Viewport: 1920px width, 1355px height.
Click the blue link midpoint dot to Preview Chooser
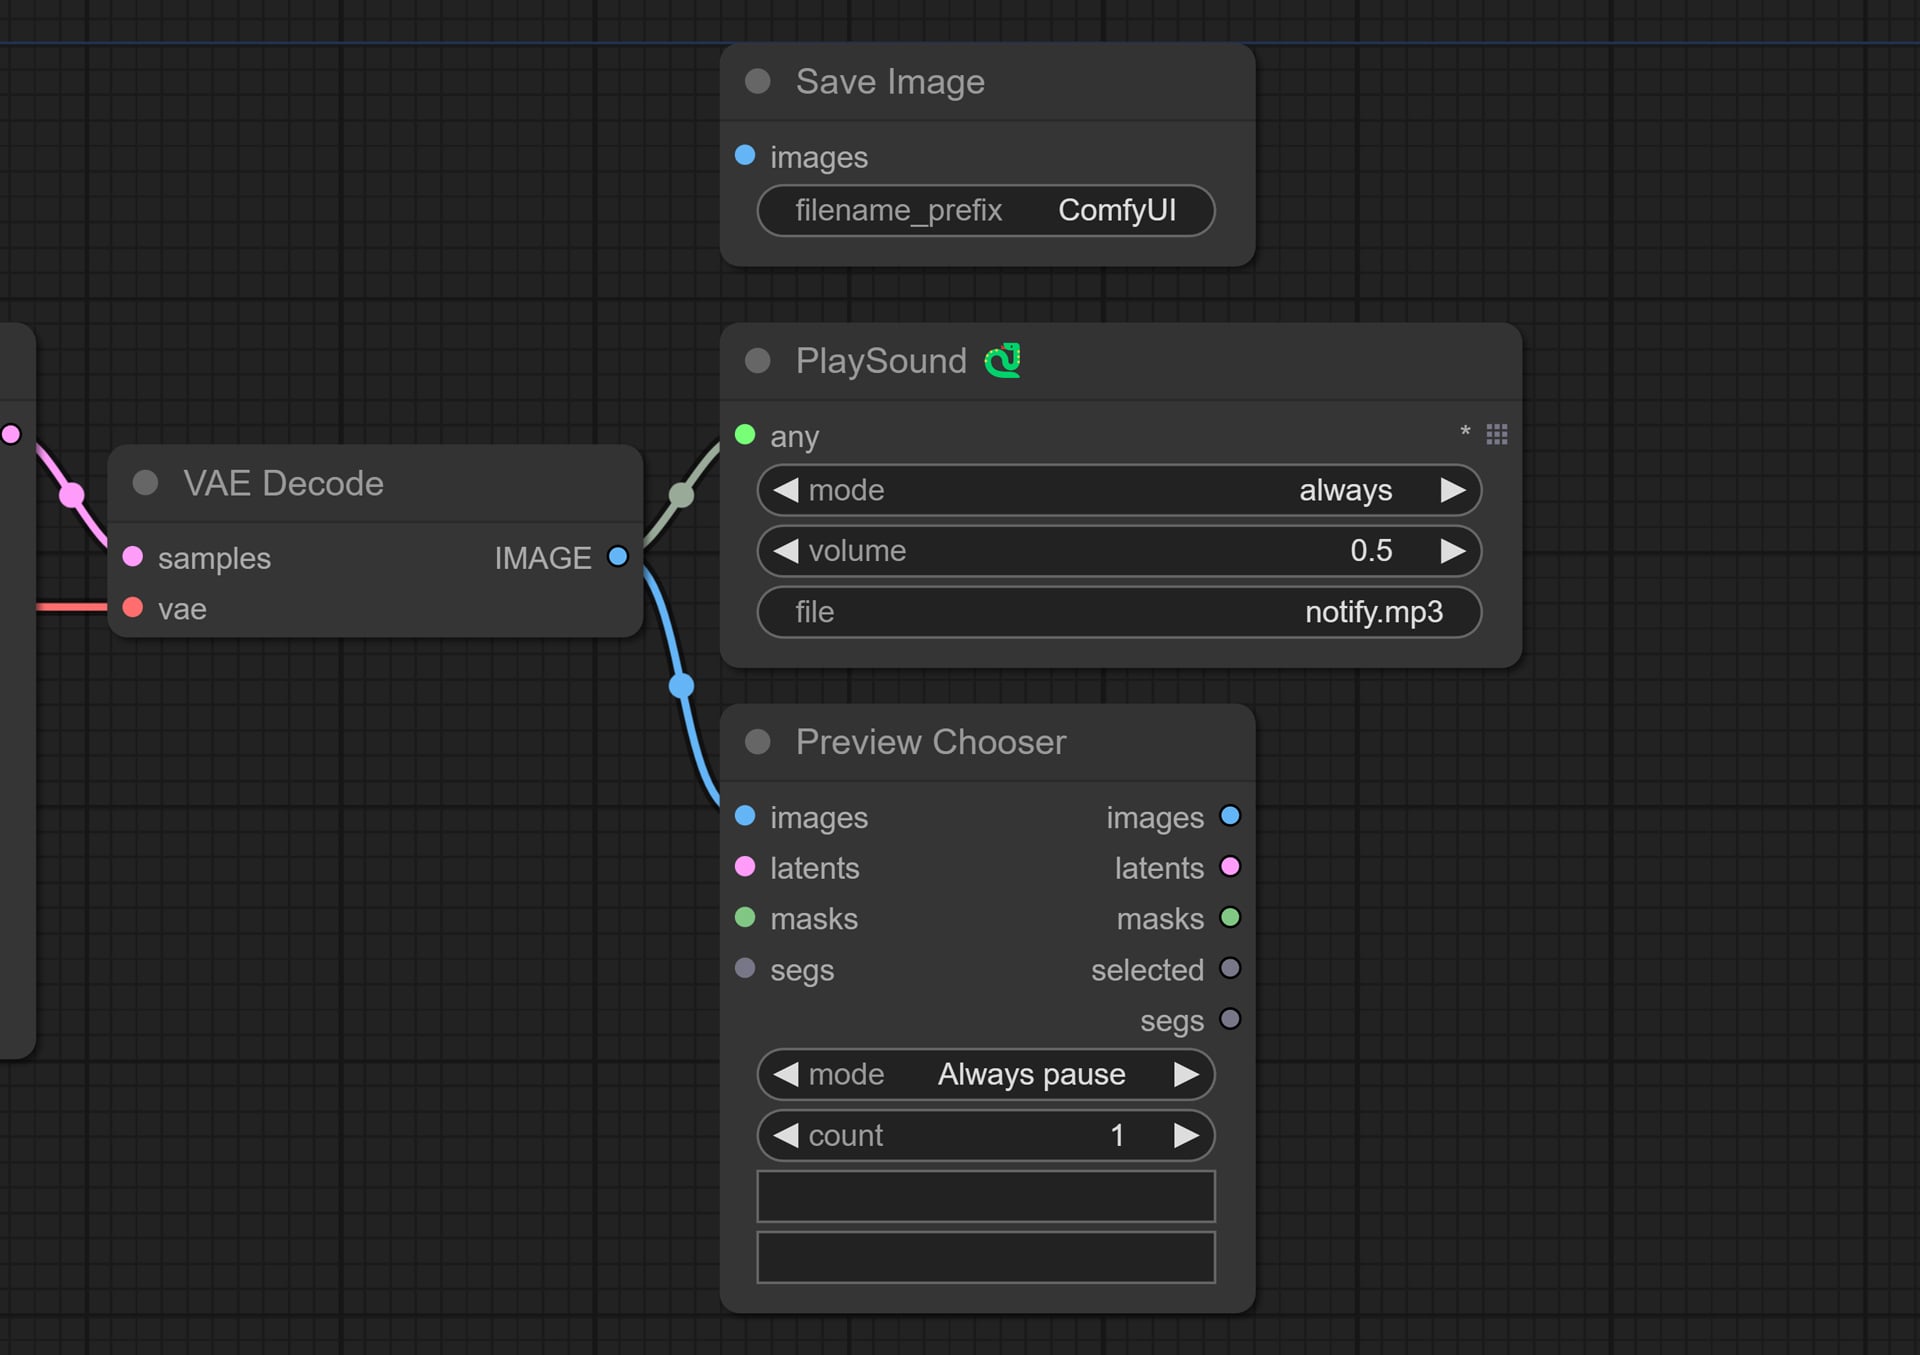681,686
